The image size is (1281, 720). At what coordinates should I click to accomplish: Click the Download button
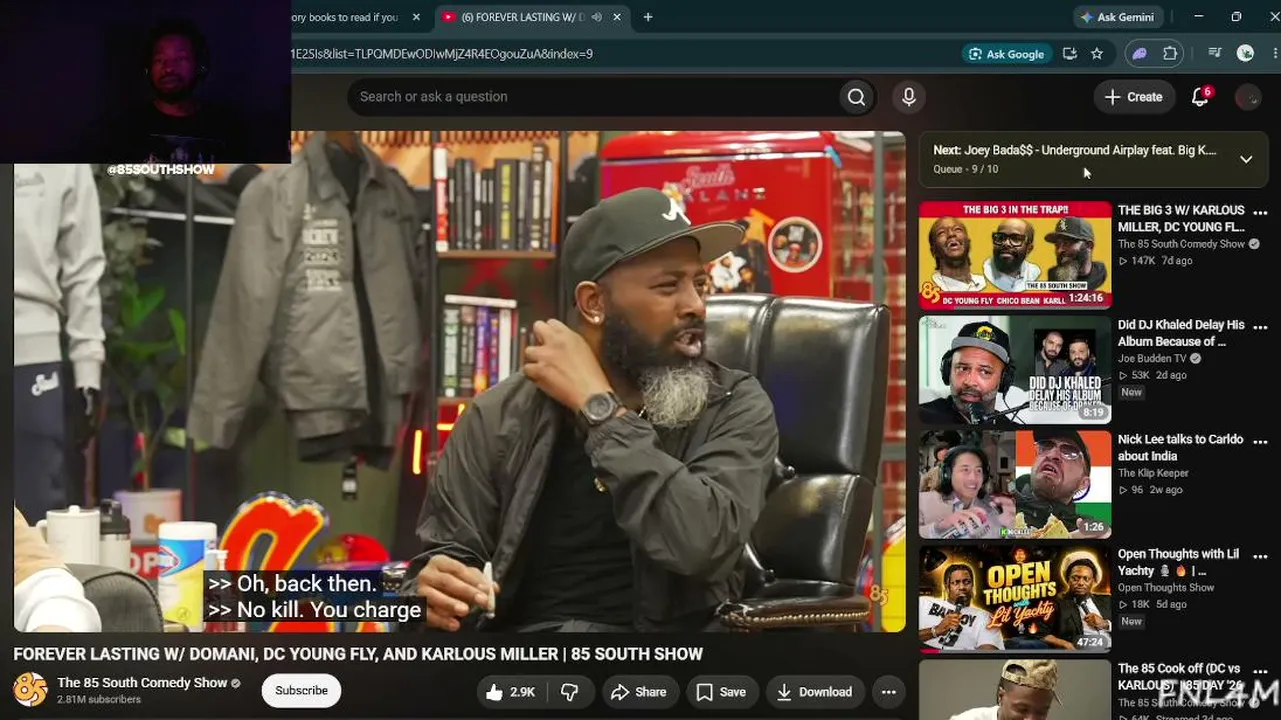pos(814,692)
